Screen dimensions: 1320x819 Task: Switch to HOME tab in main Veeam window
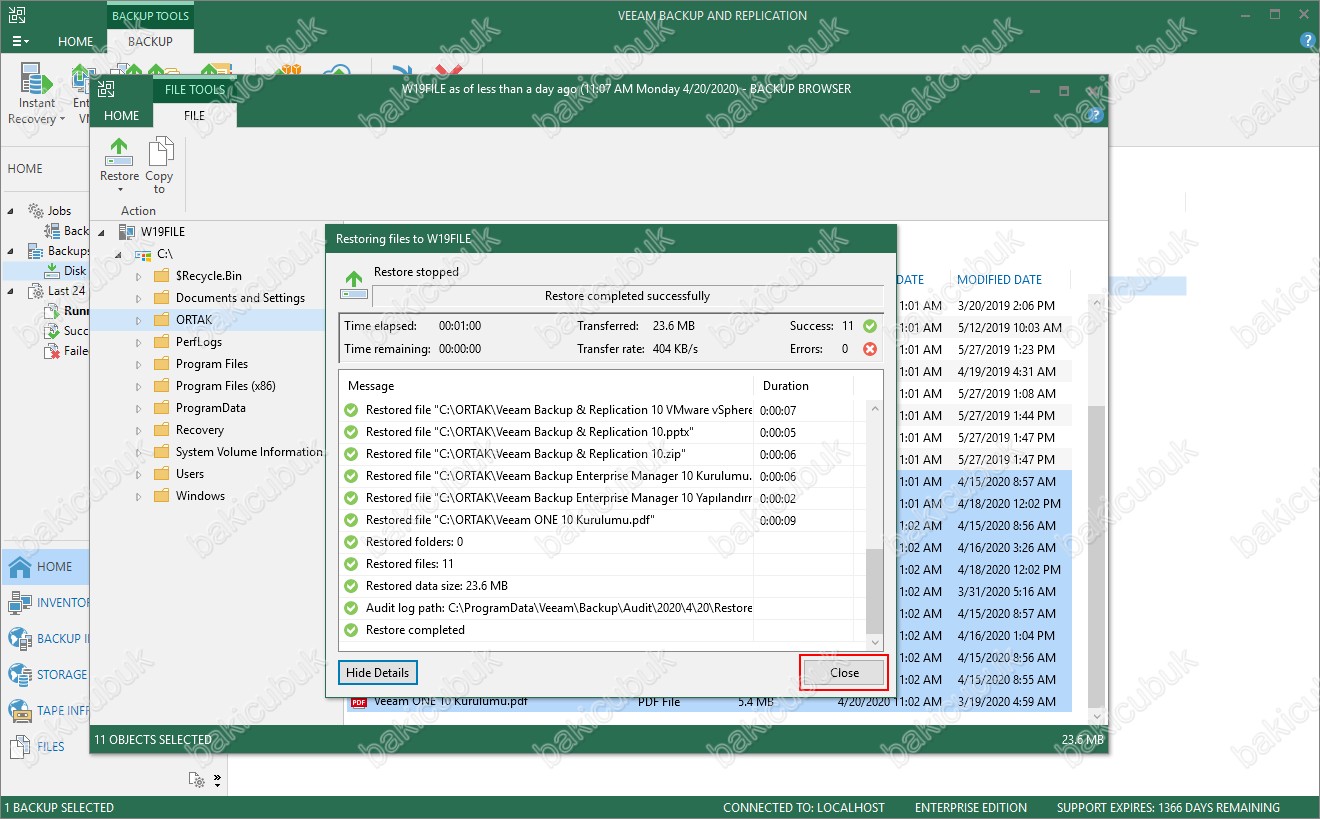(75, 42)
